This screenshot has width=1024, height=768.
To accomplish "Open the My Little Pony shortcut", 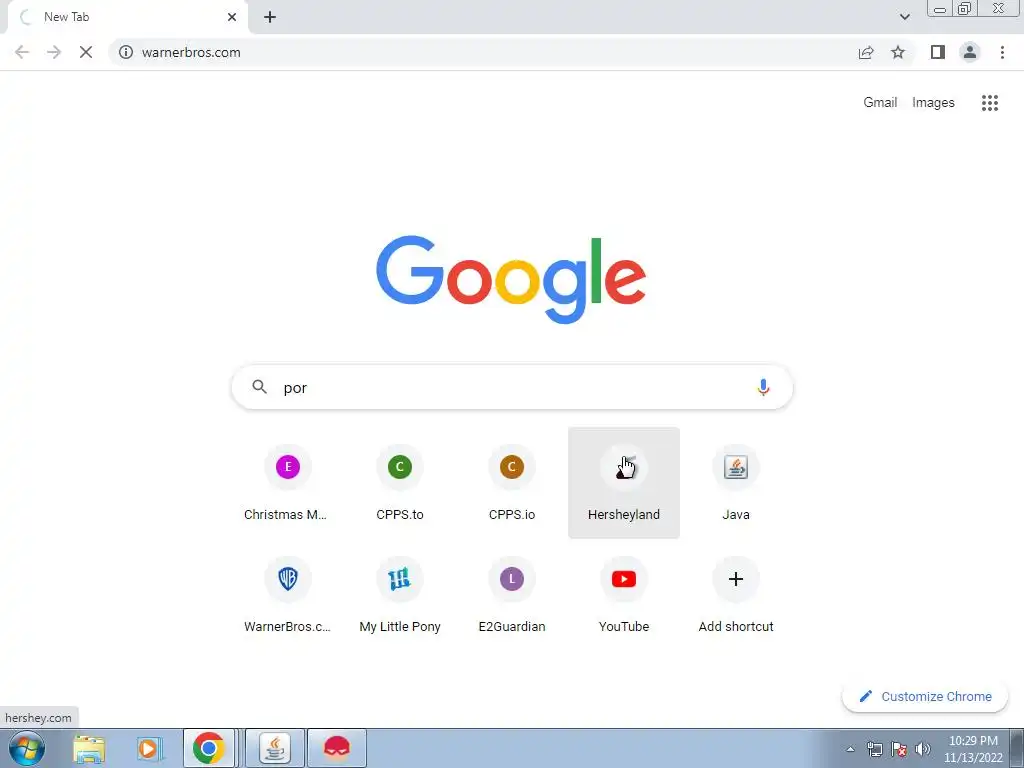I will coord(400,595).
